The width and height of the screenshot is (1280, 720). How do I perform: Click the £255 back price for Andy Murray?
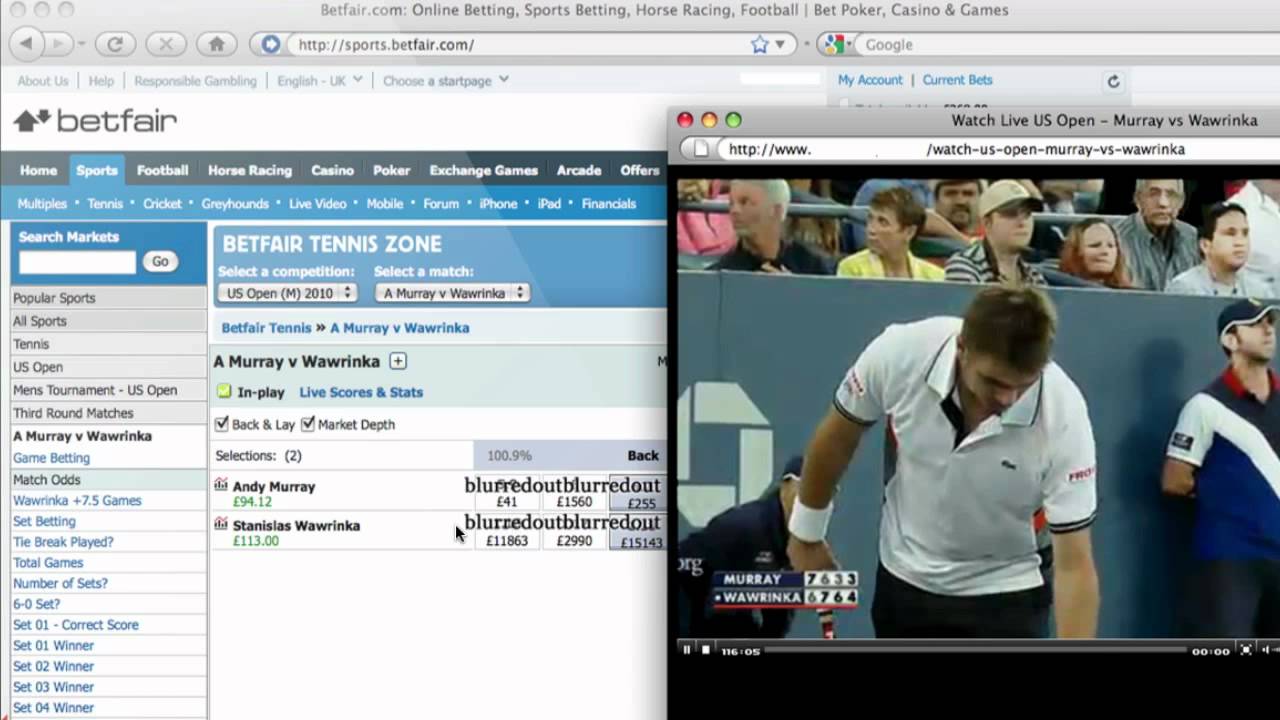pyautogui.click(x=638, y=493)
